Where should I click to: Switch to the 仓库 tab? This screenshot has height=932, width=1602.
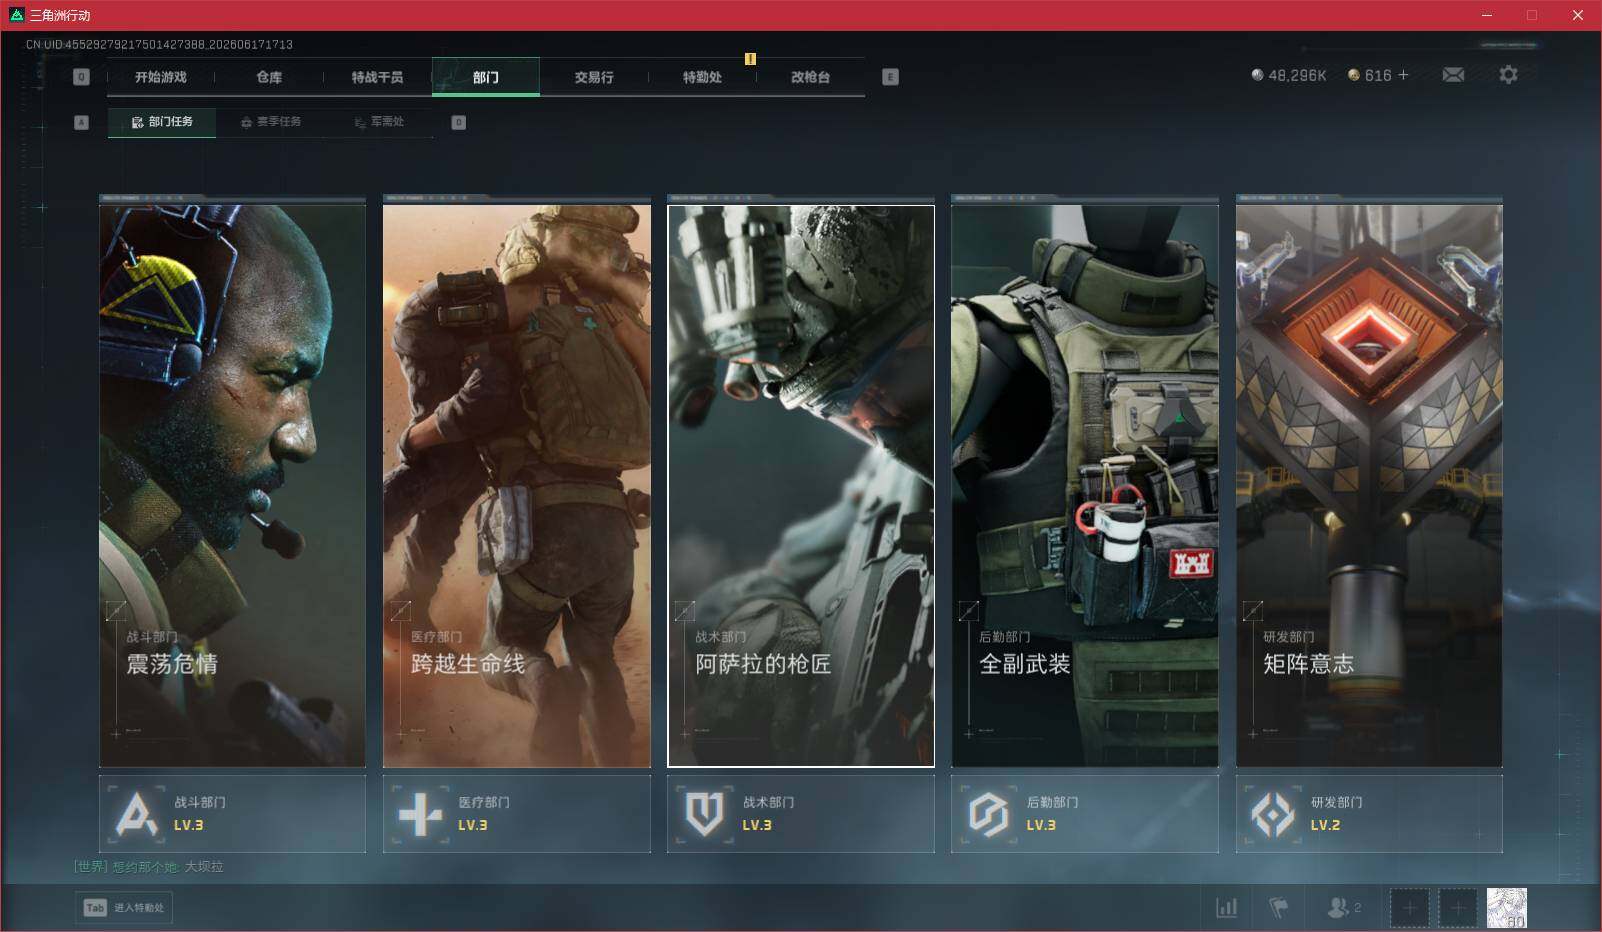pos(269,77)
